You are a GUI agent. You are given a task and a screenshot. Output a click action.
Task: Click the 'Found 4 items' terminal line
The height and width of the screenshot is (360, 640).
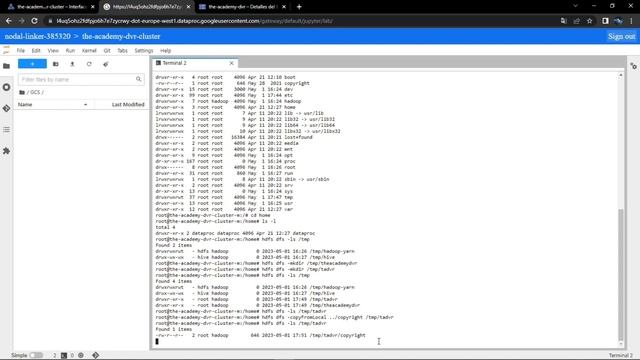pos(174,281)
